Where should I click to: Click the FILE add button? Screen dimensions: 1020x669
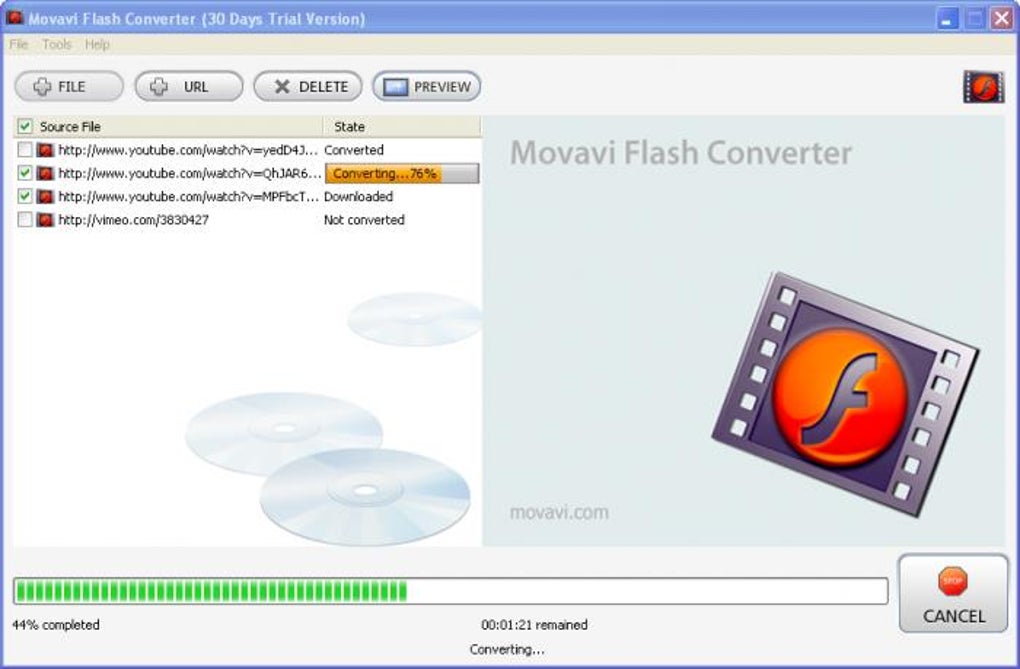tap(69, 87)
